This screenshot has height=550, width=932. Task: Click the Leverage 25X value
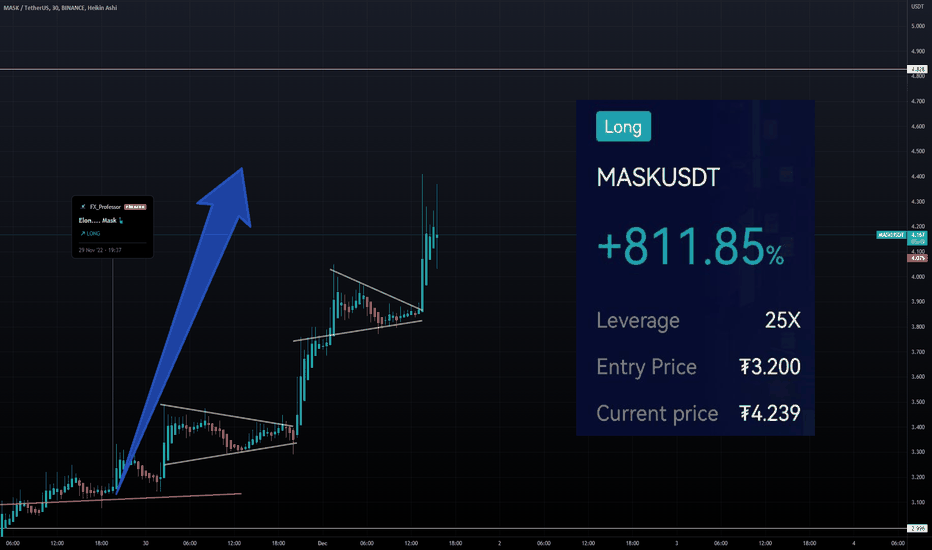[x=782, y=320]
